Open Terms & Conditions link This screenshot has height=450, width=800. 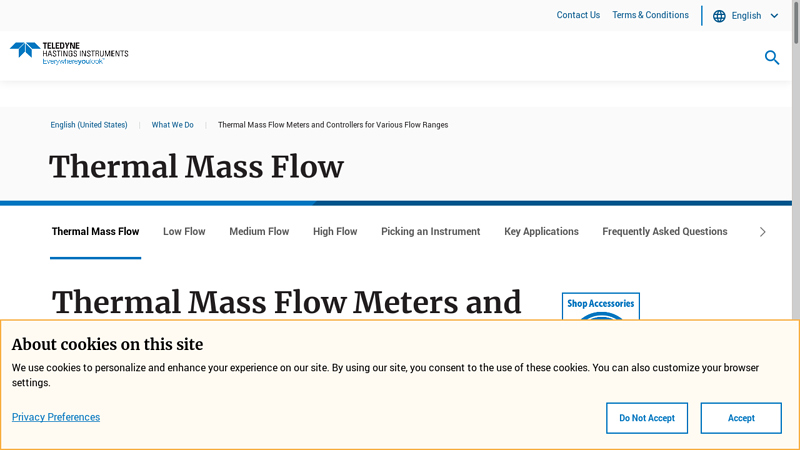[651, 15]
